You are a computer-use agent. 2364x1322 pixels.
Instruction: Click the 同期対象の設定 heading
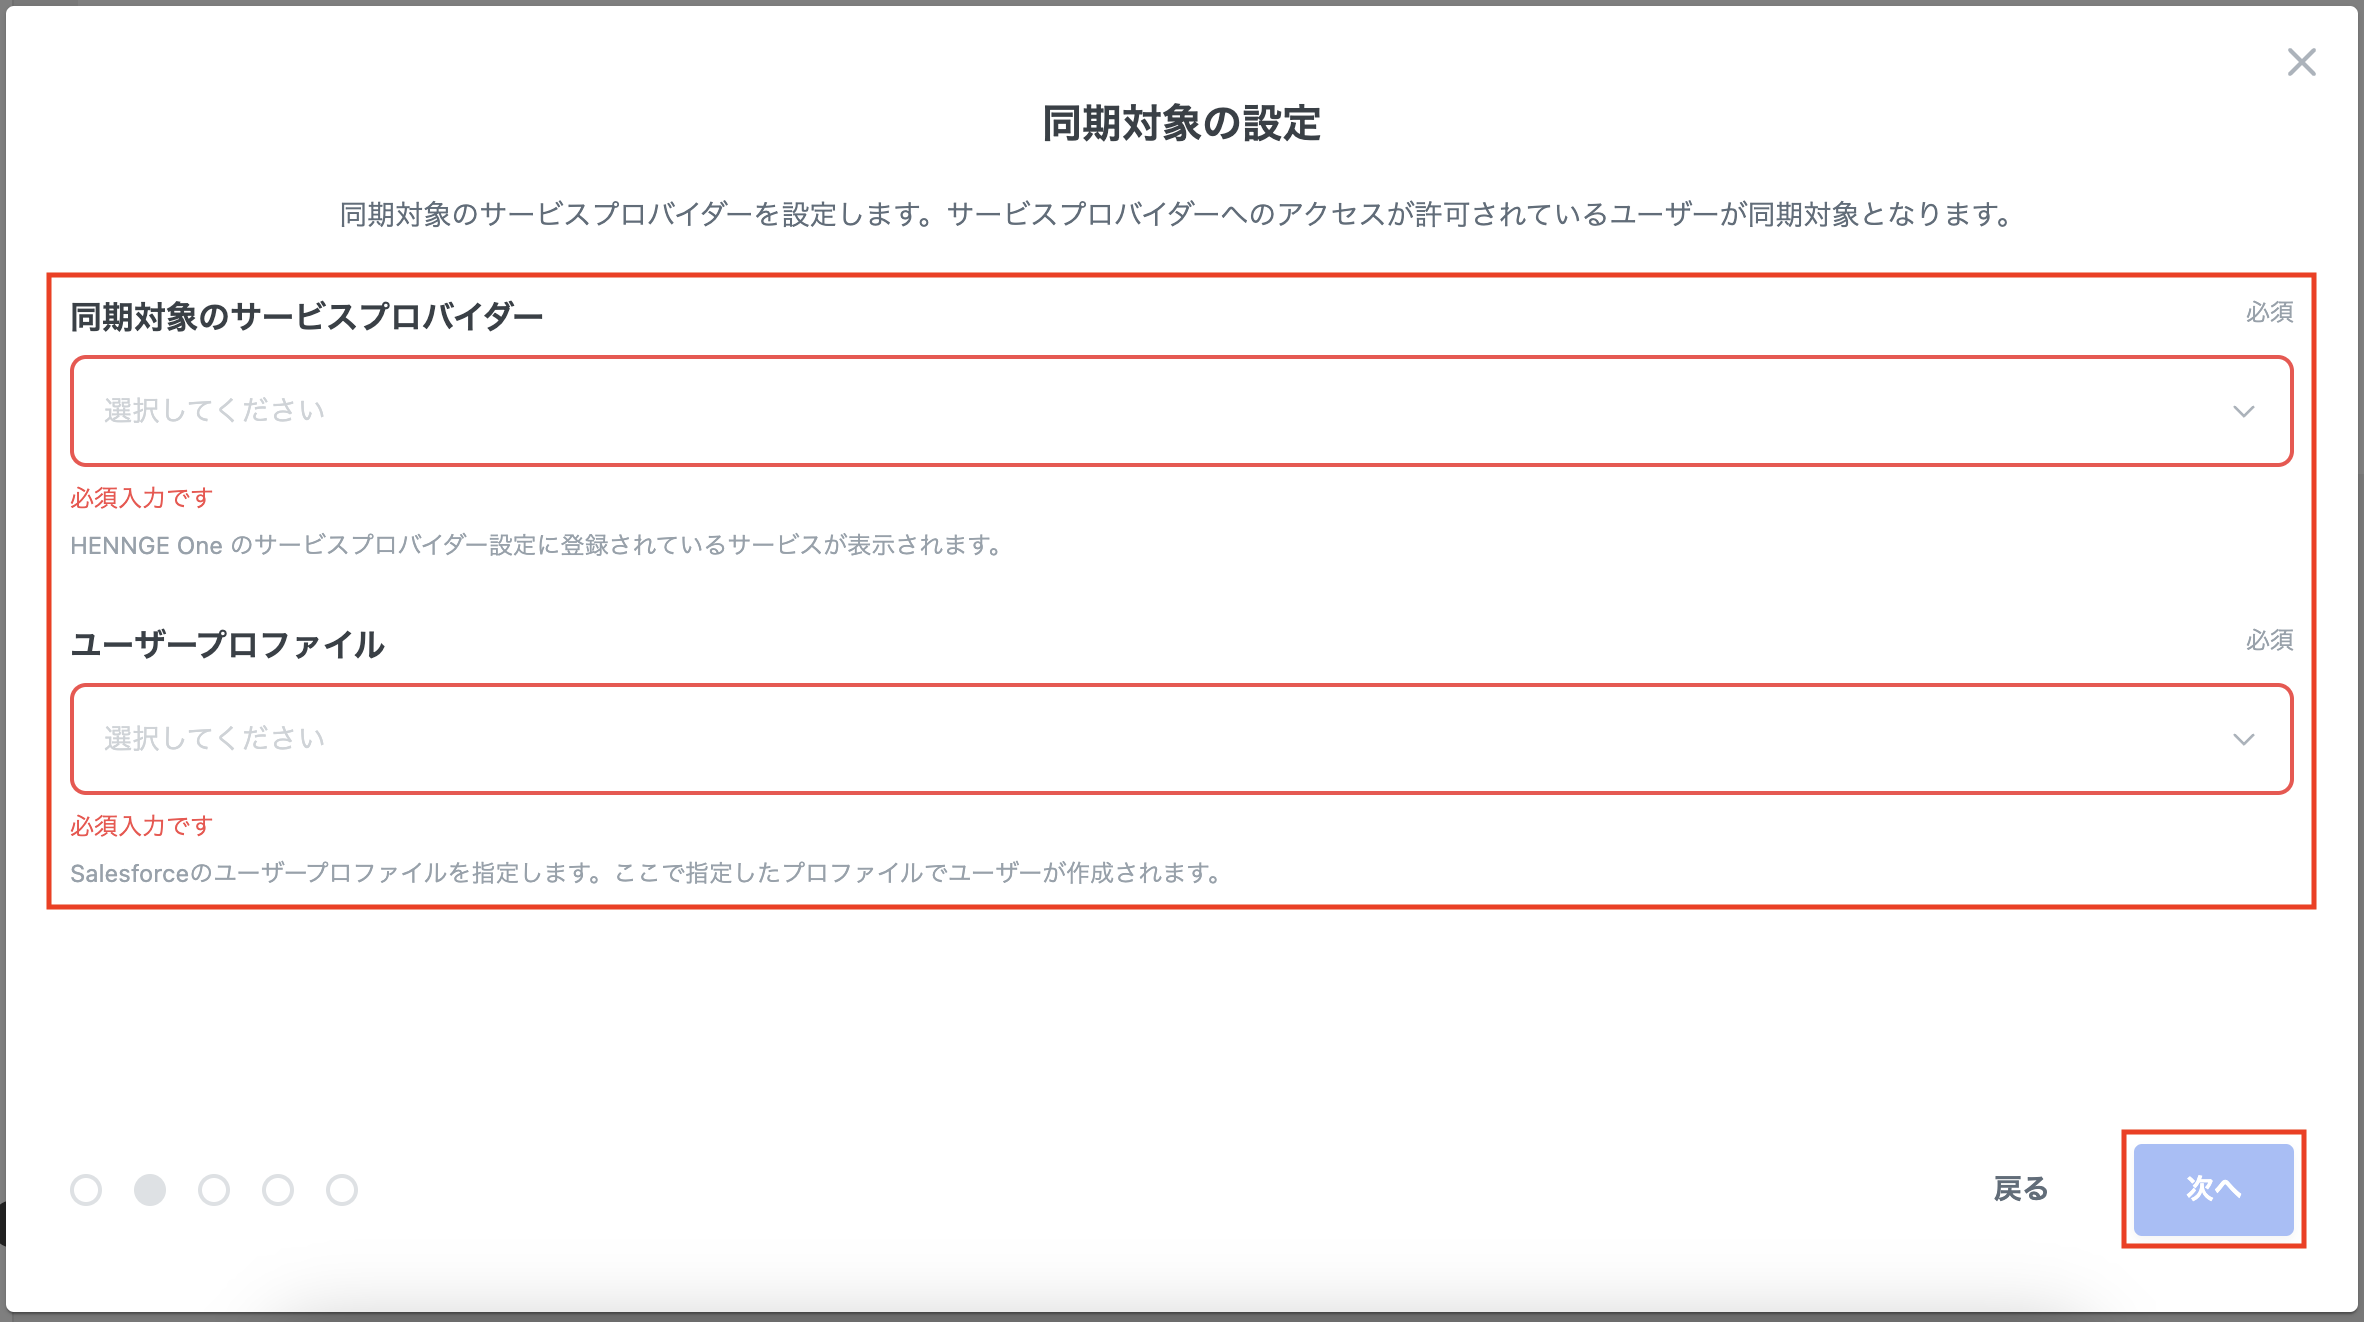pos(1181,124)
